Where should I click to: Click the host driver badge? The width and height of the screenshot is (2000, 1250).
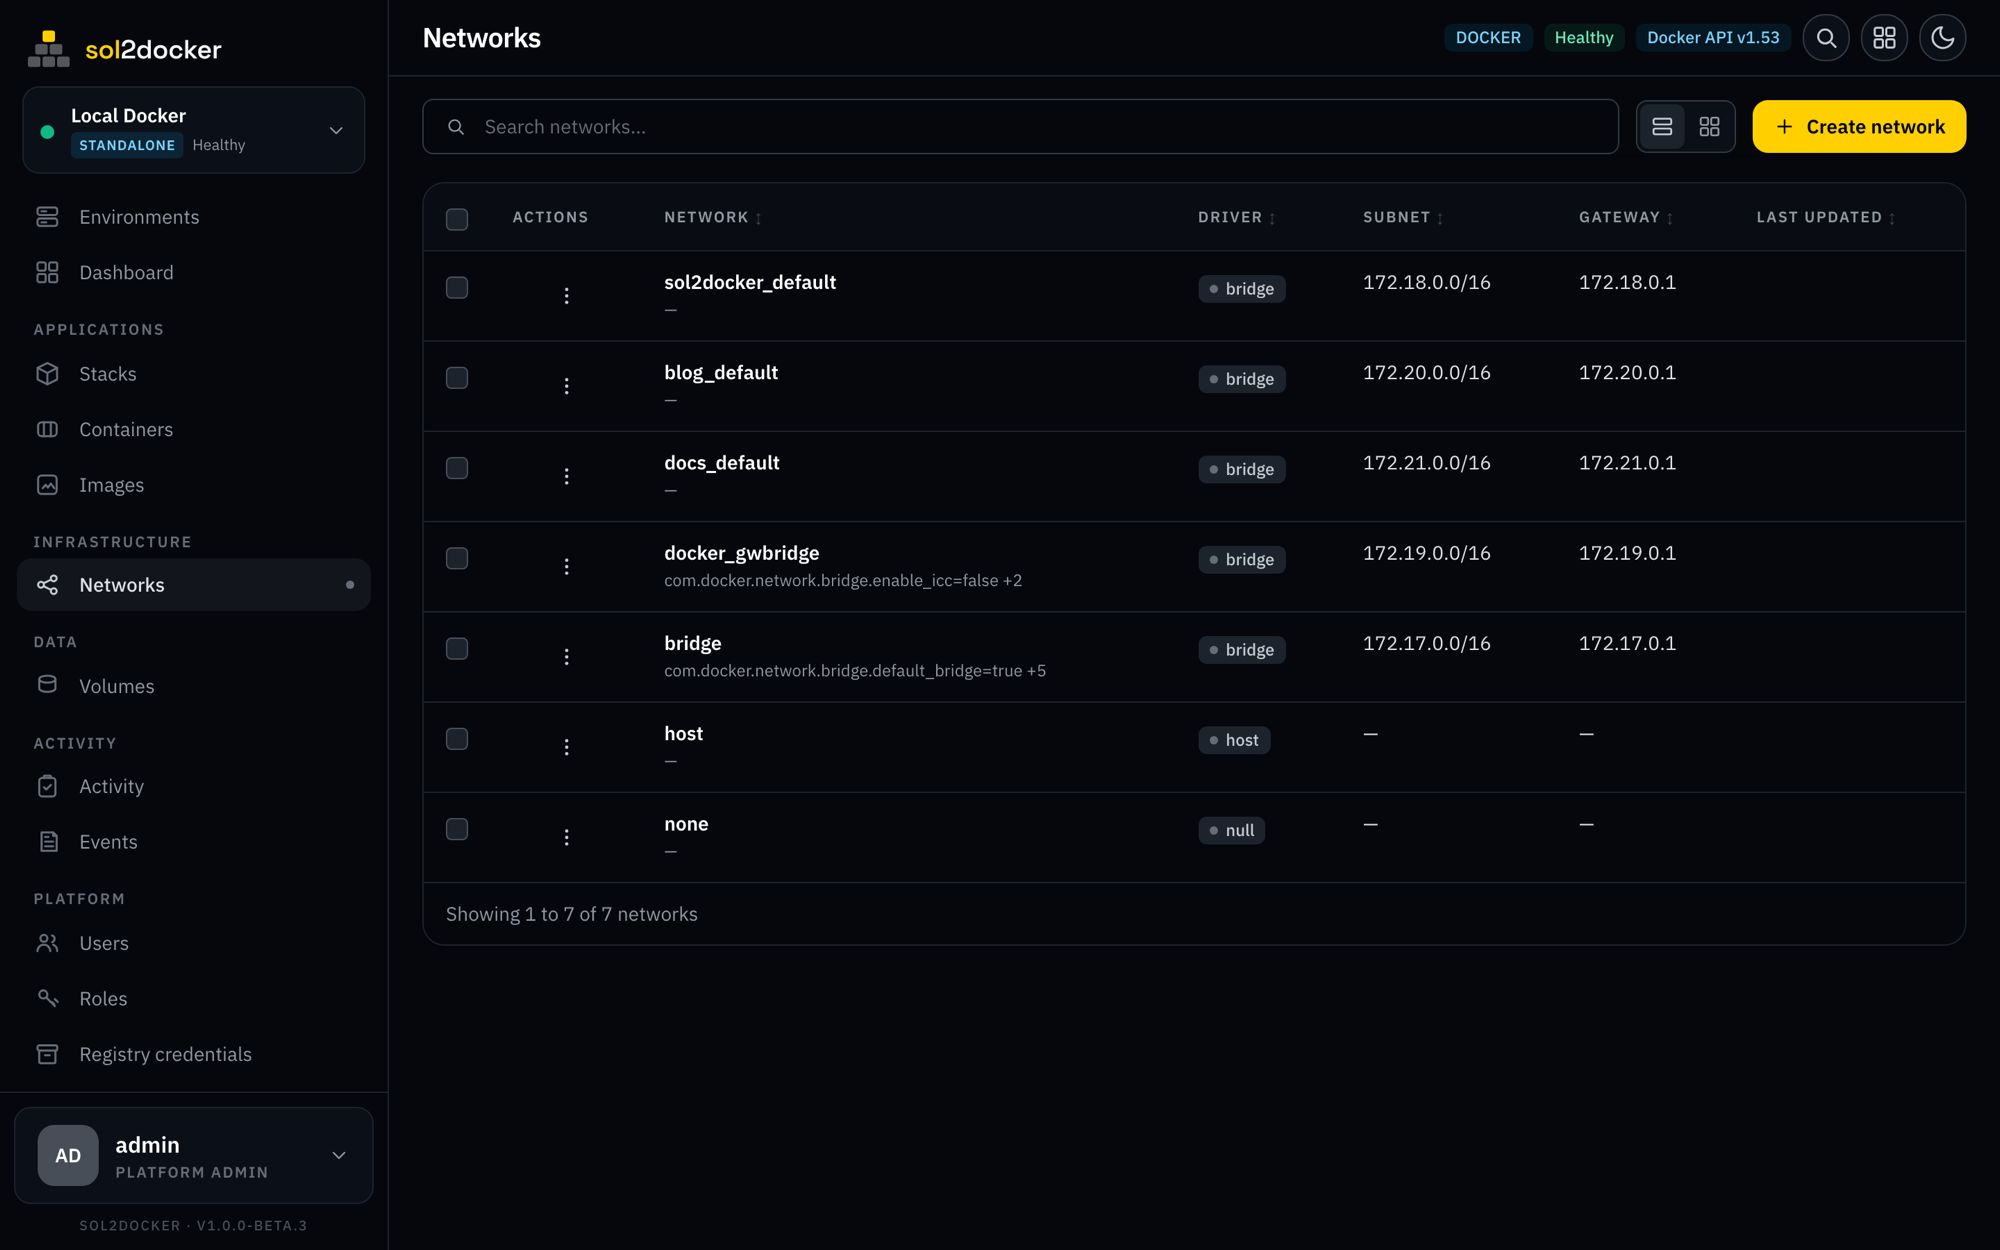click(x=1234, y=740)
